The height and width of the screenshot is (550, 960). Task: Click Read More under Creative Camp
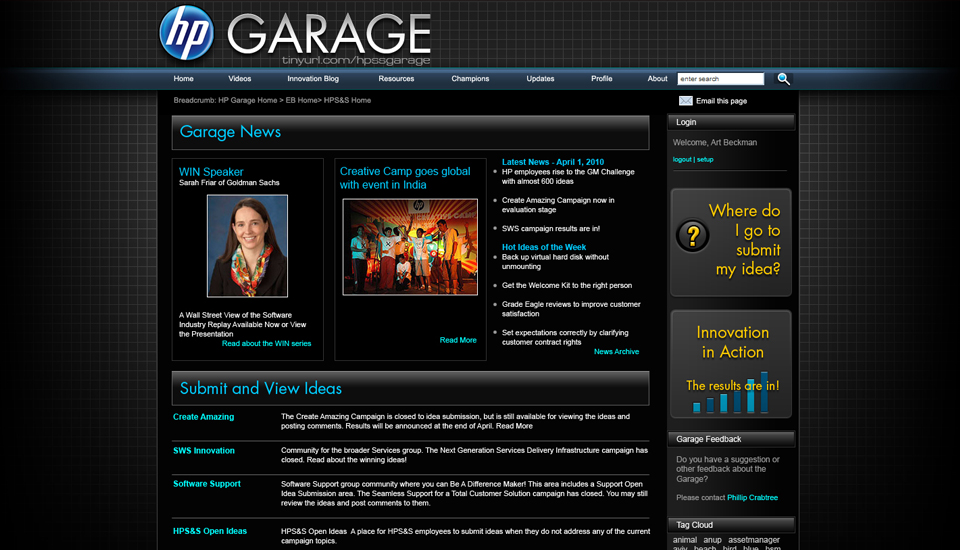[458, 340]
